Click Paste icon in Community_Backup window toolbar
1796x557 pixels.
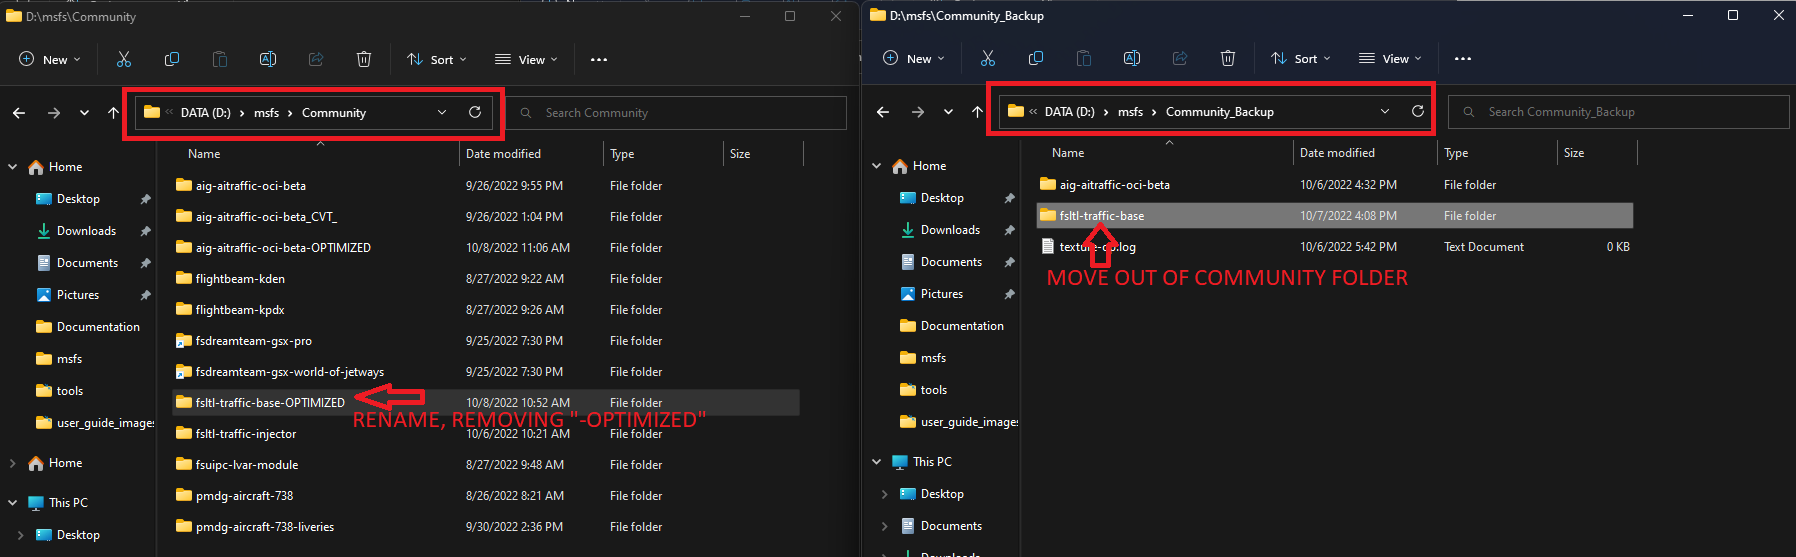point(1084,59)
